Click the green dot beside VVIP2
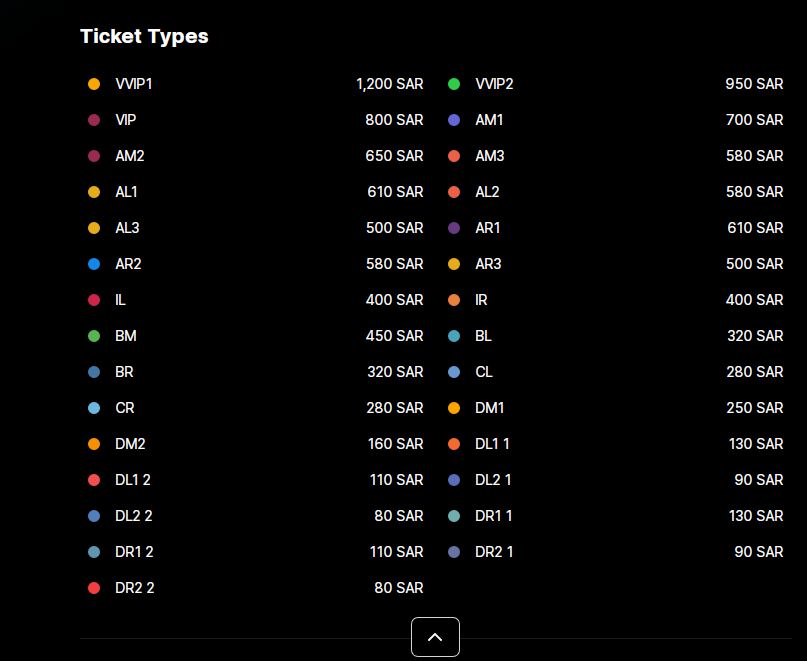Viewport: 807px width, 661px height. (454, 84)
